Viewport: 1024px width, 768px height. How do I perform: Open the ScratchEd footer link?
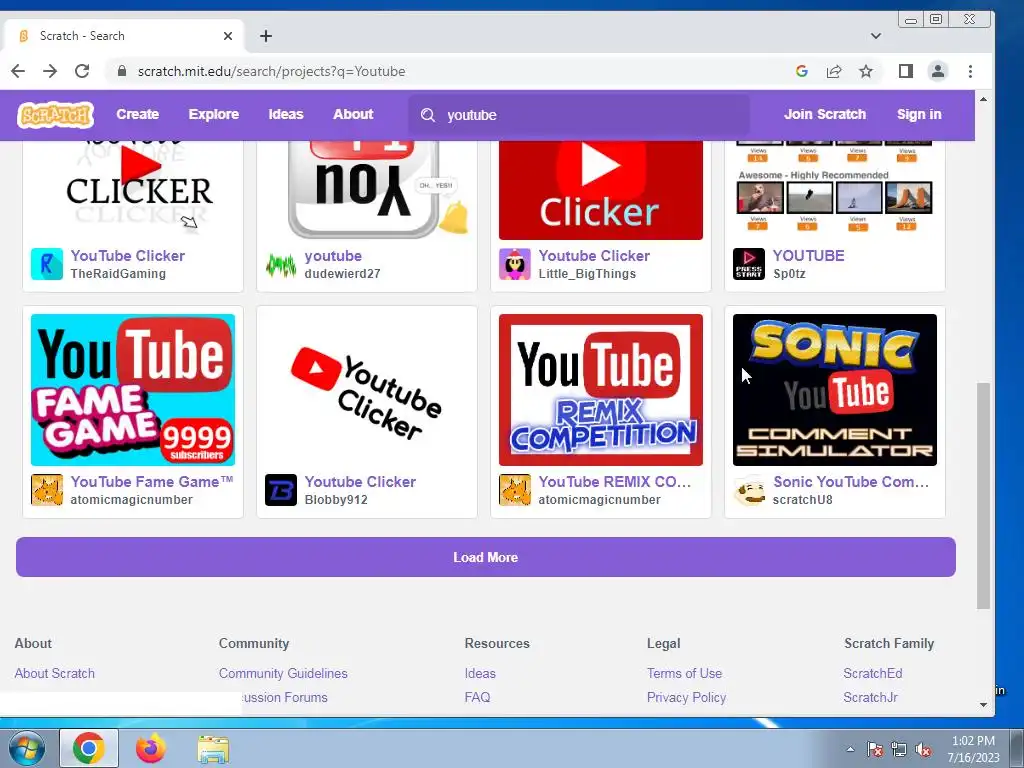pos(872,673)
